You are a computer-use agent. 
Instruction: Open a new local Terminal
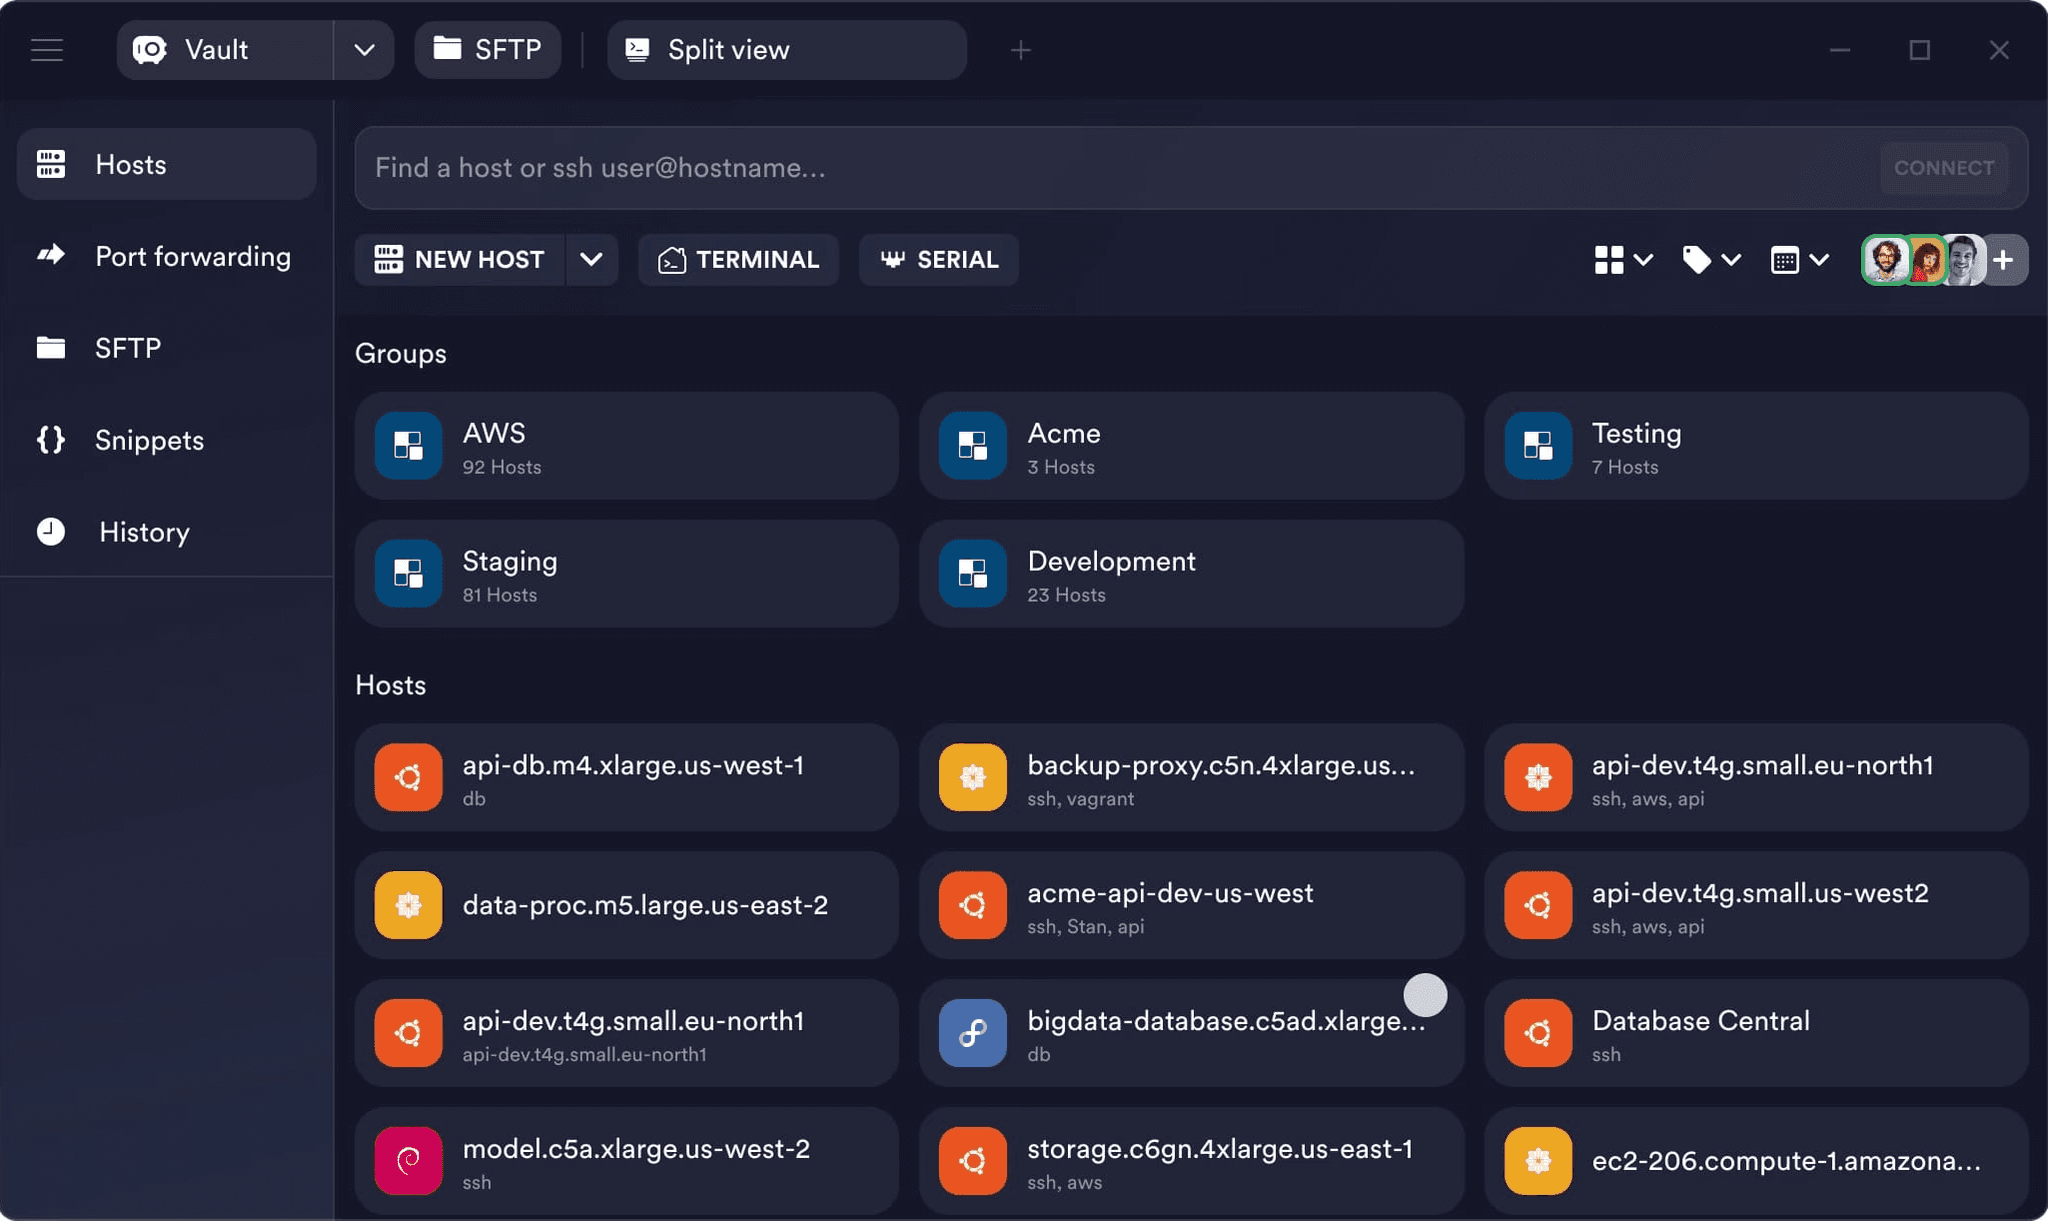coord(738,260)
